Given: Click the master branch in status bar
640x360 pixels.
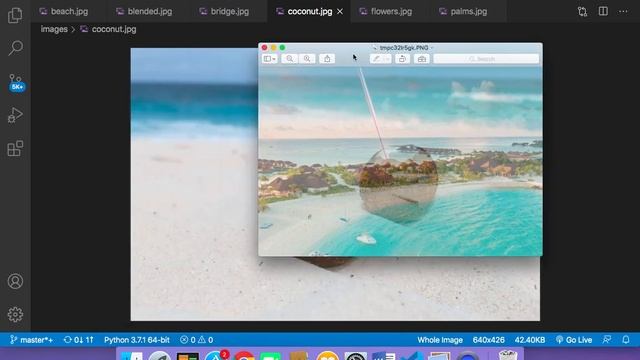Looking at the screenshot, I should [x=32, y=340].
